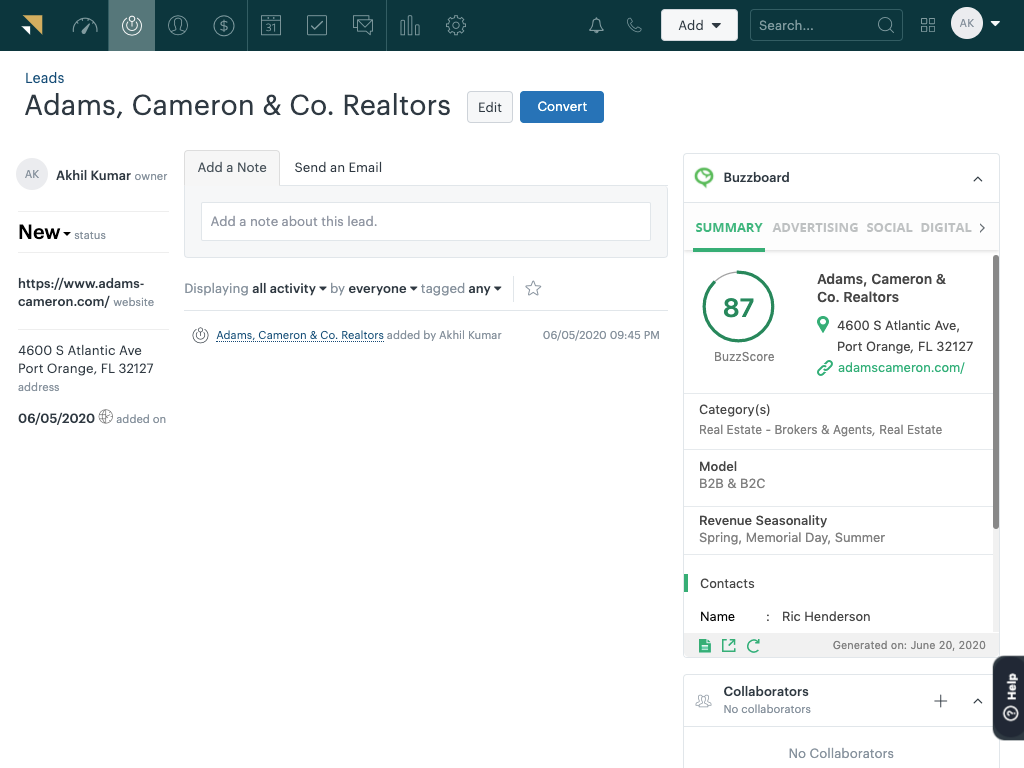Click the notifications bell icon
This screenshot has height=768, width=1024.
(x=596, y=26)
